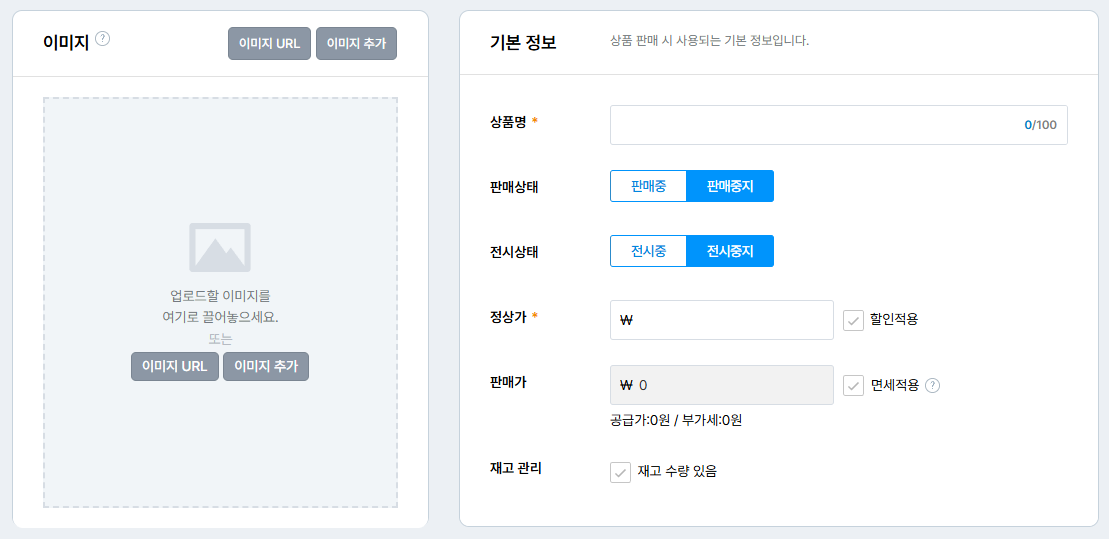Open the help tooltip beside 면세적용

click(x=932, y=386)
